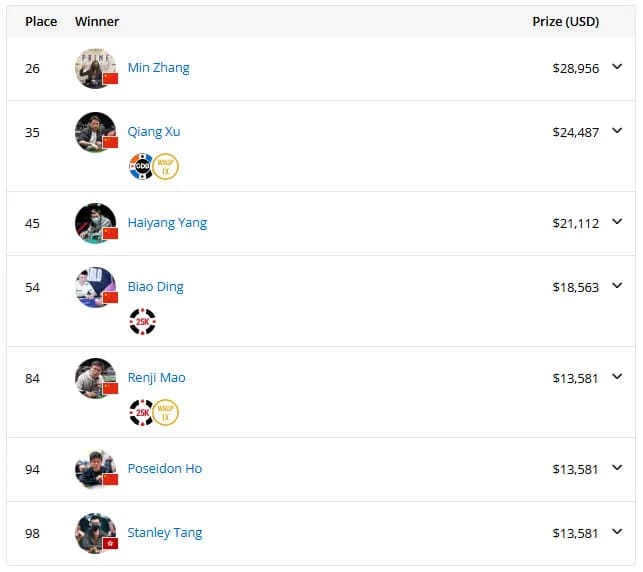Expand Min Zhang's $28,956 result row
This screenshot has height=572, width=643.
coord(617,66)
